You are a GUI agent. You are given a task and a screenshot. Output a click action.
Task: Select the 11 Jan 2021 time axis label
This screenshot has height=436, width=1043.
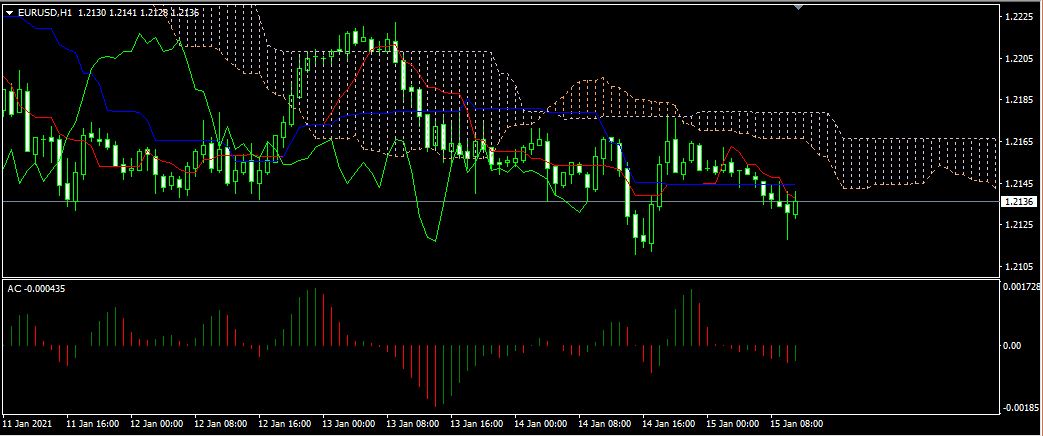[27, 424]
